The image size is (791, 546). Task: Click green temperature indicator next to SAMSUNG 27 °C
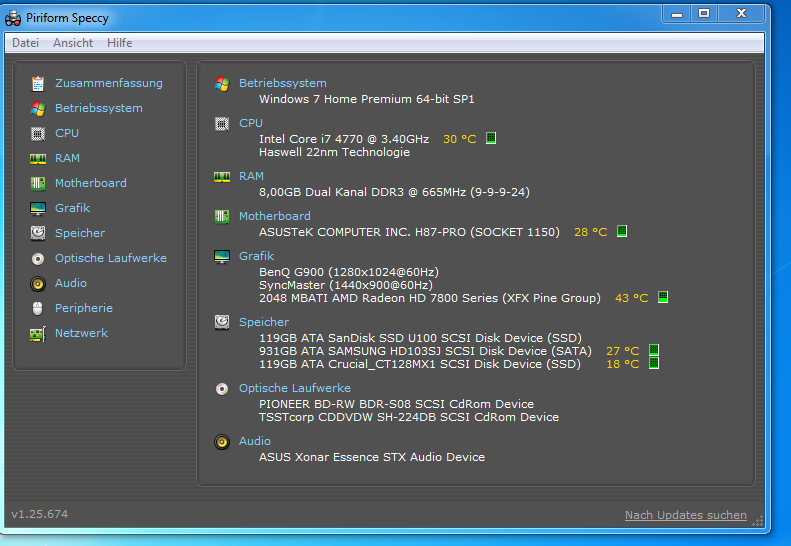click(x=654, y=350)
